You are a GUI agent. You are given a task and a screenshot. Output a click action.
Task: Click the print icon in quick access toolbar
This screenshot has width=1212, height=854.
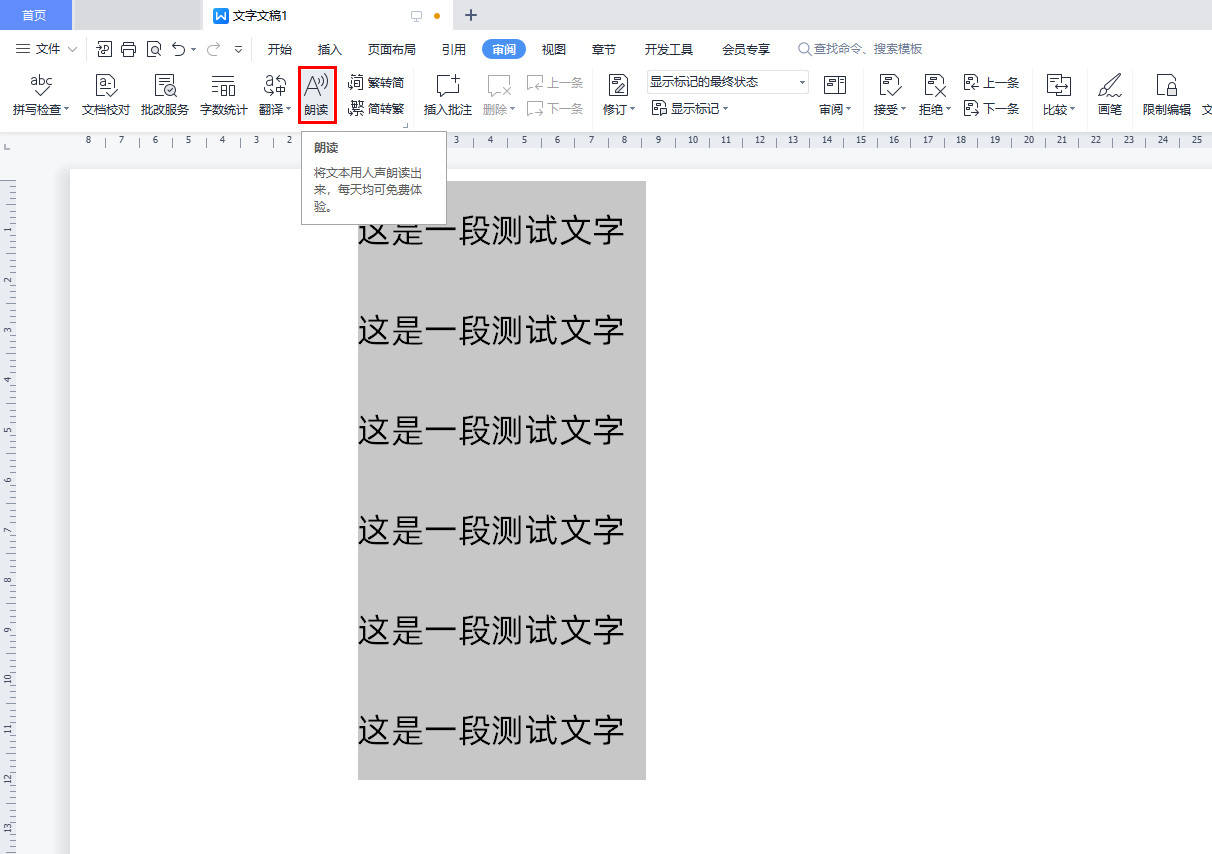129,49
